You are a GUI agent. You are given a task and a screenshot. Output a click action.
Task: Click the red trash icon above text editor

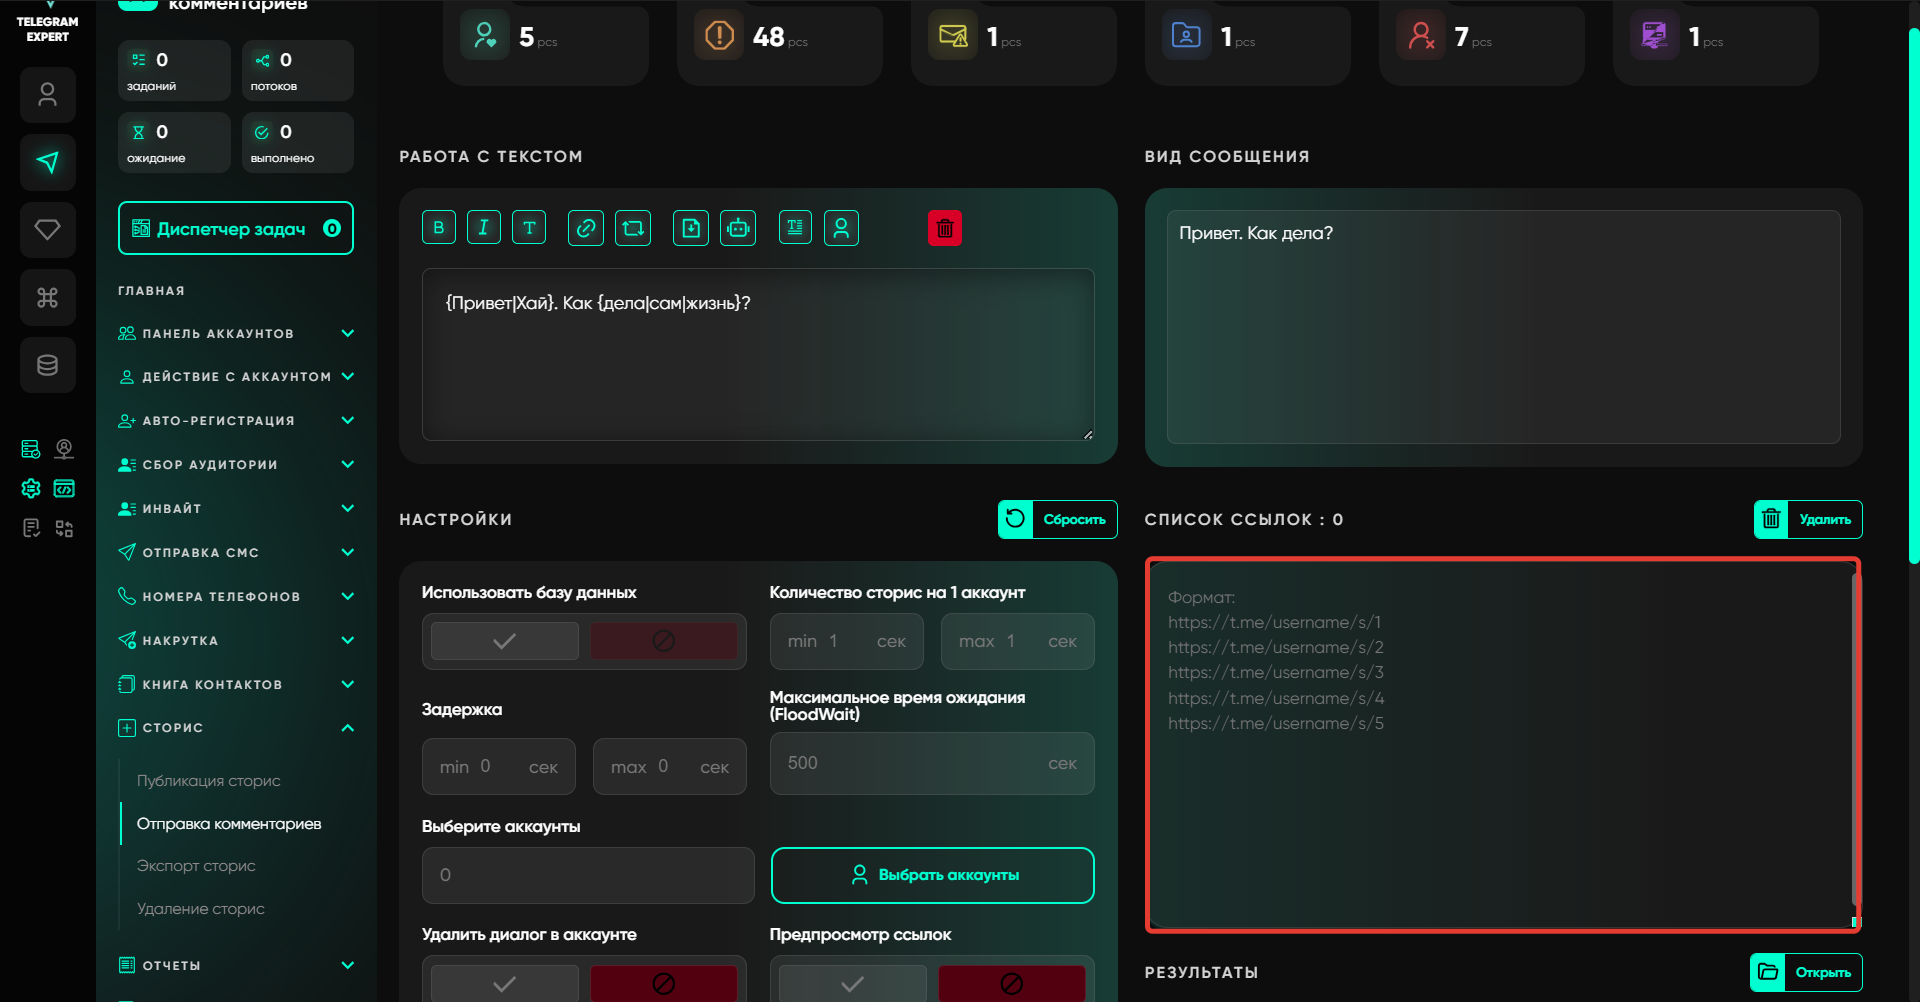coord(944,228)
